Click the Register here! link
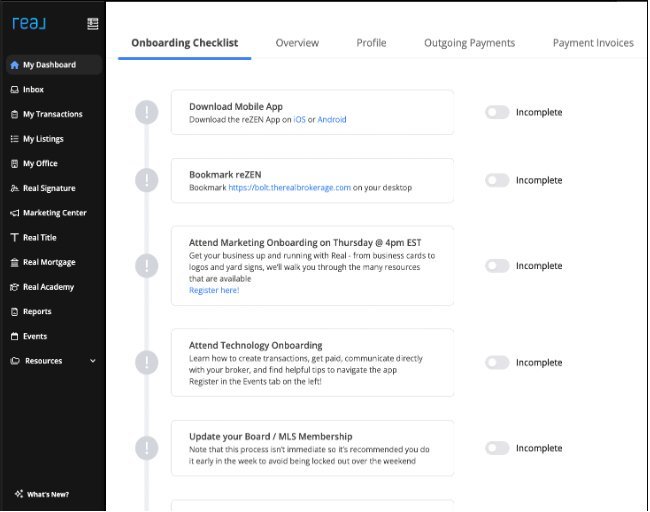This screenshot has width=650, height=512. point(214,290)
